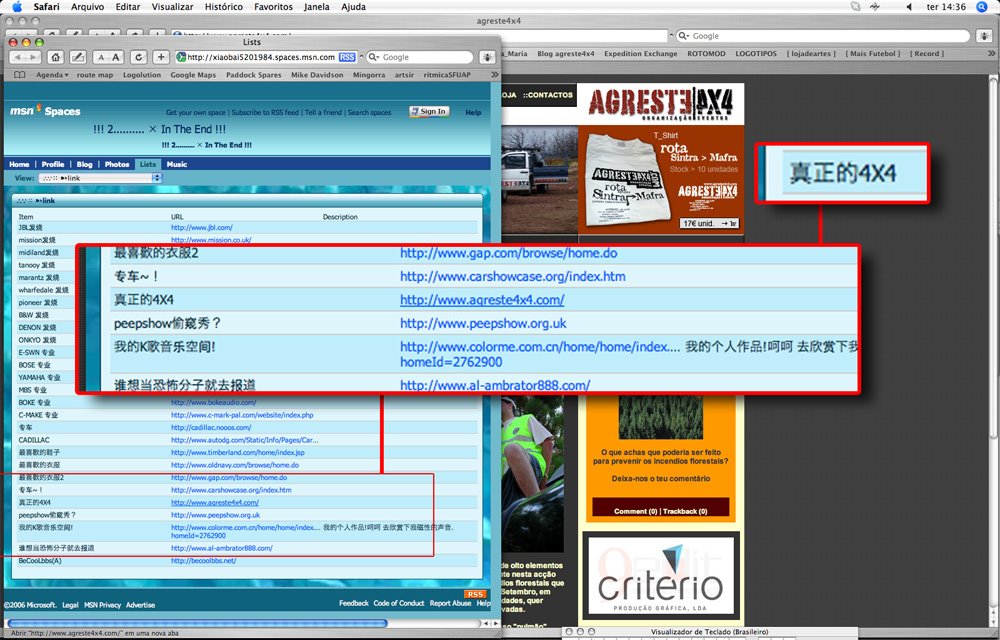Switch to the Blog tab on msn Spaces
Viewport: 1000px width, 640px height.
(x=85, y=164)
